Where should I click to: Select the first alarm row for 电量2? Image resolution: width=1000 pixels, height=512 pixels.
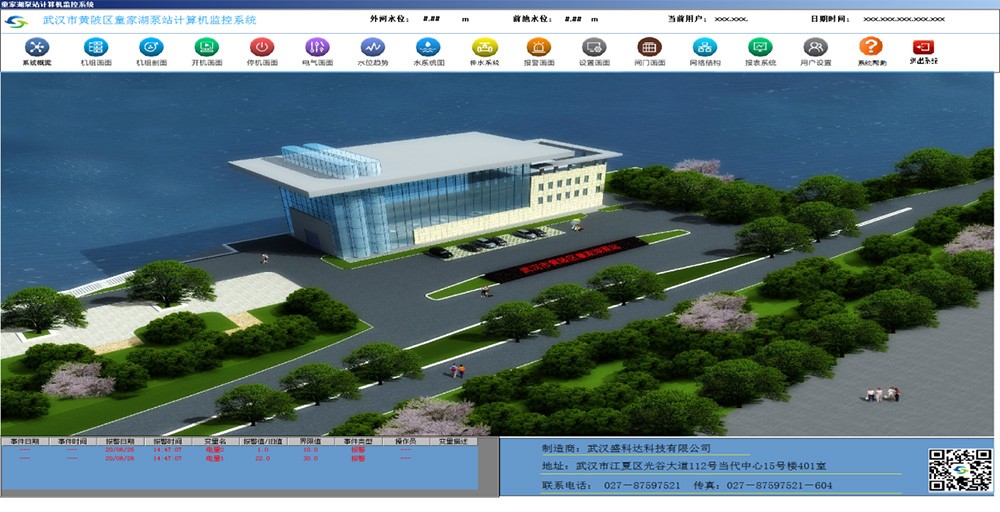[x=214, y=450]
